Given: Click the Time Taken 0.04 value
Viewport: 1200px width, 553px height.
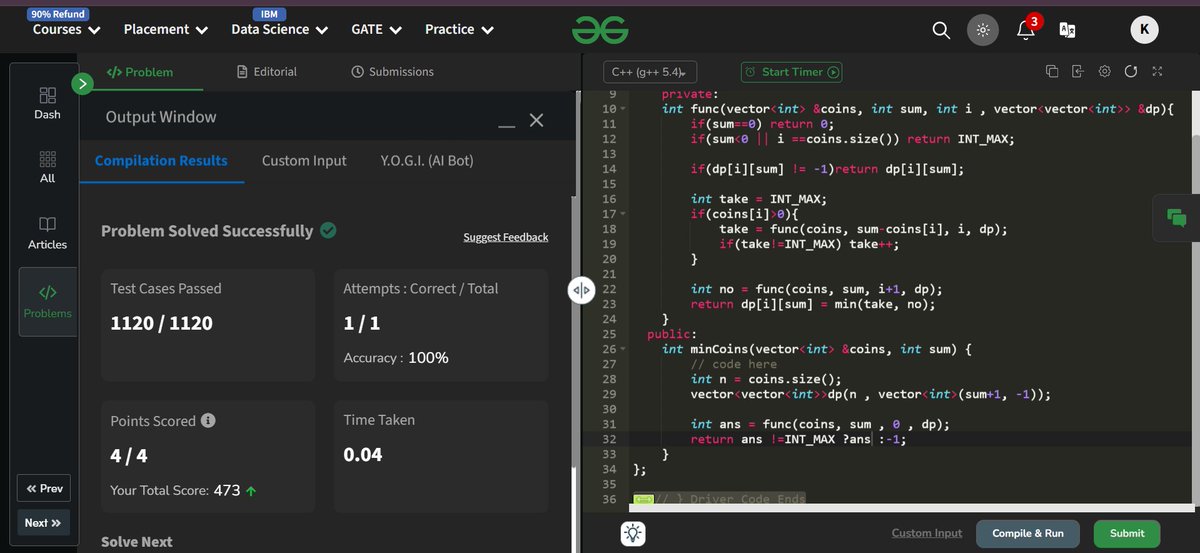Looking at the screenshot, I should (363, 455).
